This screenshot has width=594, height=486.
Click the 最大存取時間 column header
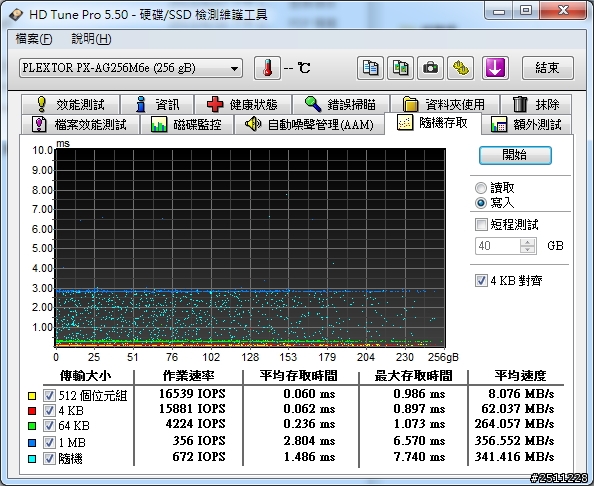[x=413, y=376]
